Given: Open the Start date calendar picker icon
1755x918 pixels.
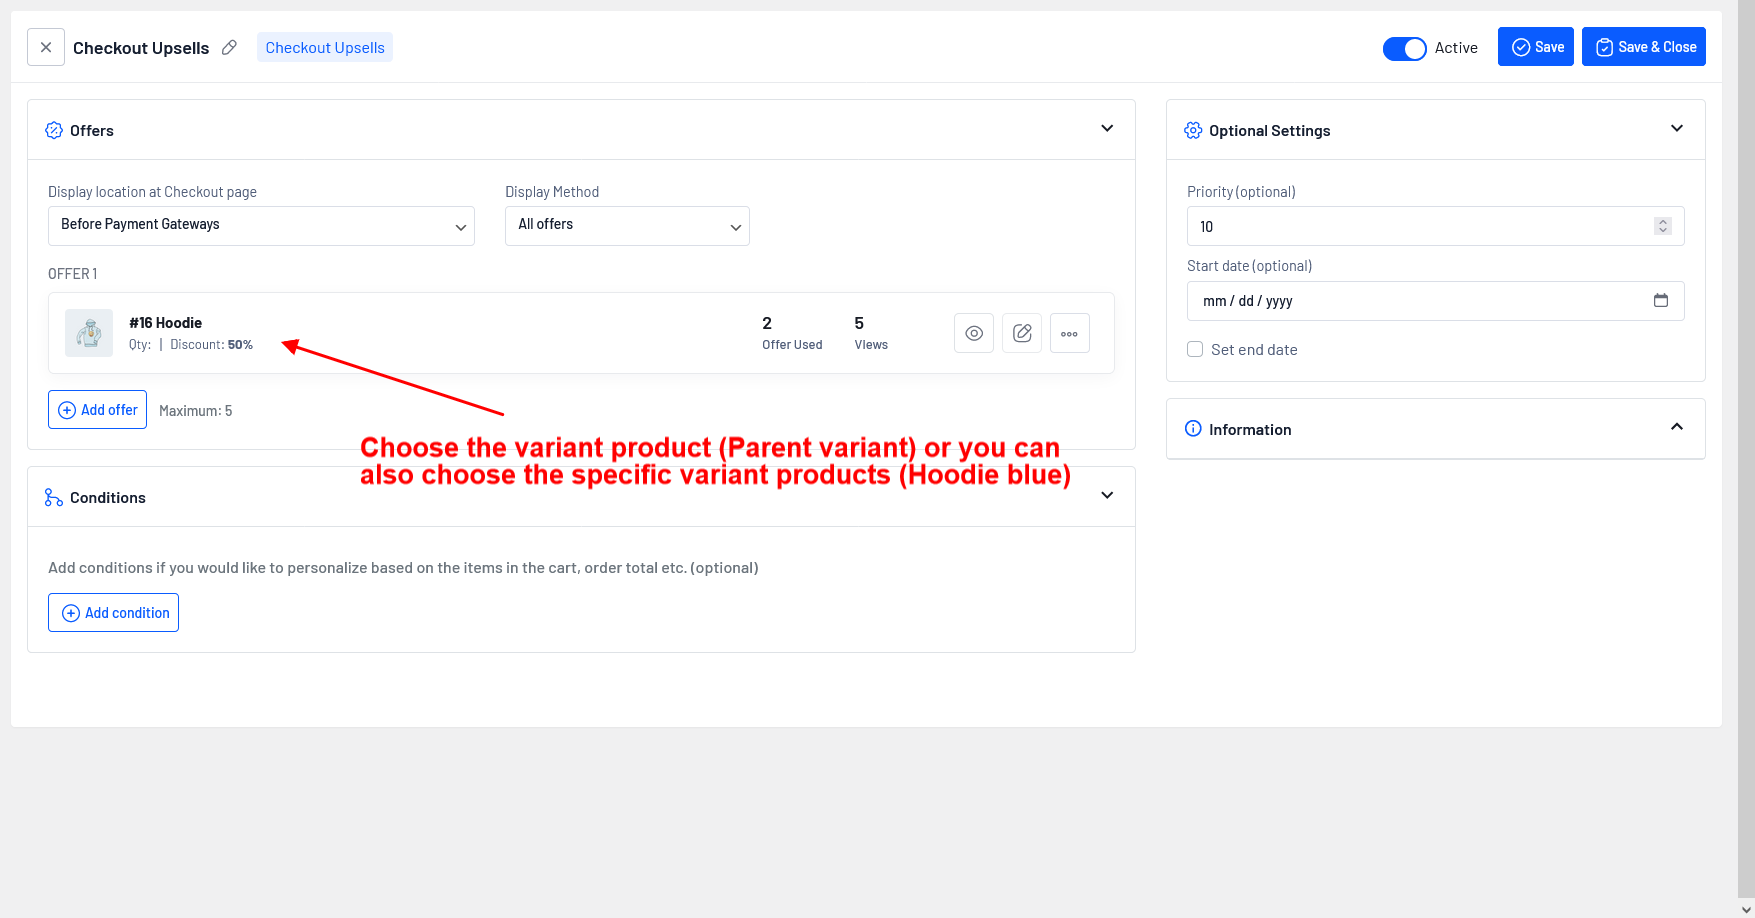Looking at the screenshot, I should [1661, 300].
